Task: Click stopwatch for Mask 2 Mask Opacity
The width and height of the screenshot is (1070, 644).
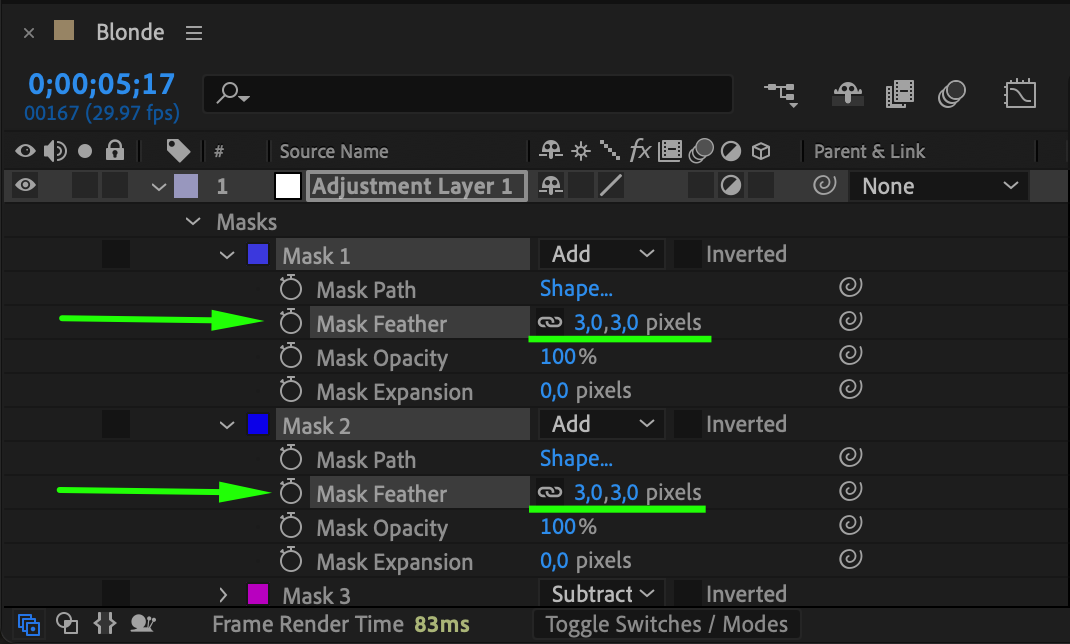Action: click(291, 528)
